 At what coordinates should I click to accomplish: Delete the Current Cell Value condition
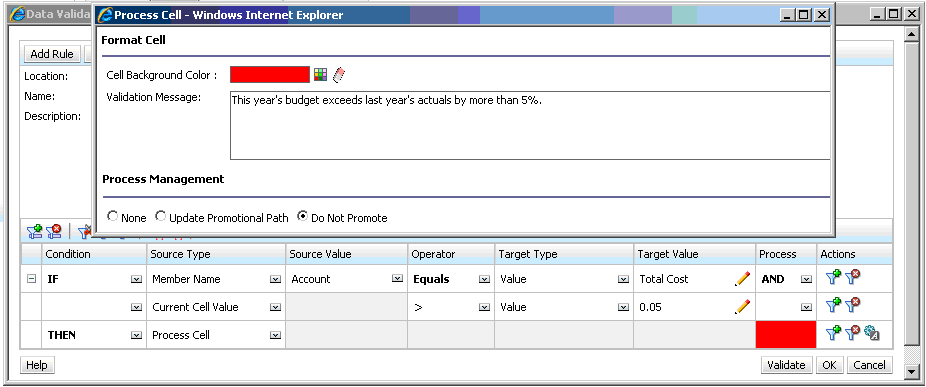pyautogui.click(x=852, y=305)
